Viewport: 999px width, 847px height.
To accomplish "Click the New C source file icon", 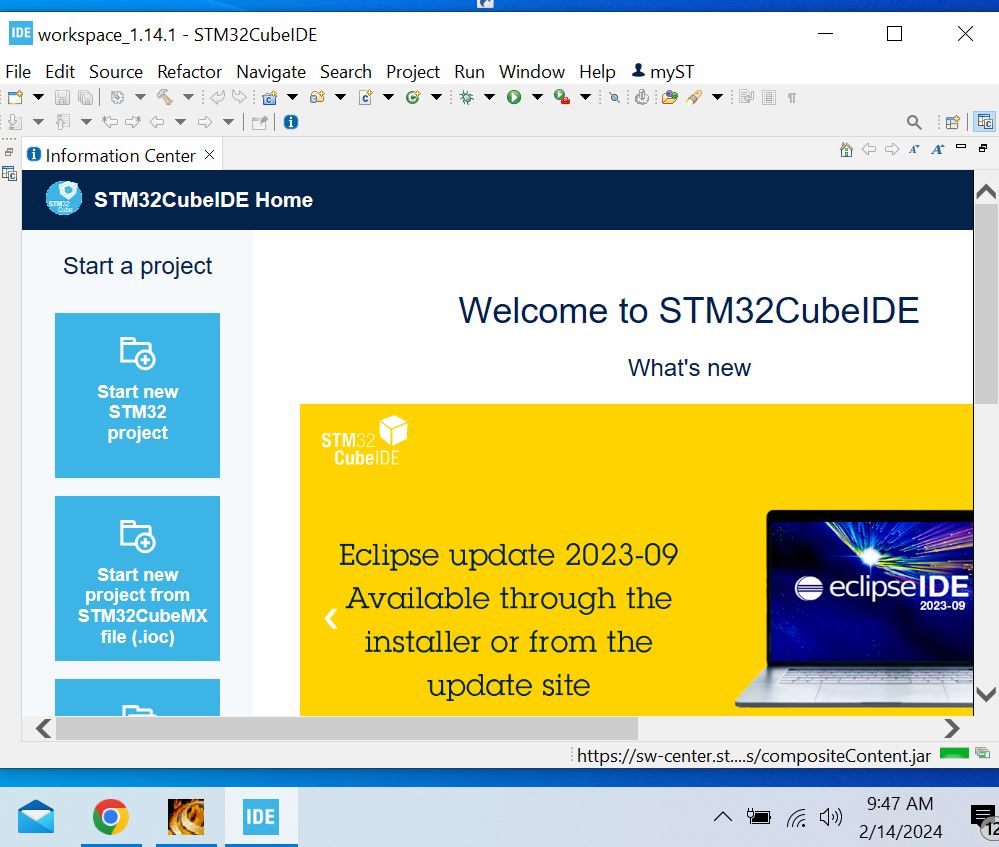I will [366, 98].
